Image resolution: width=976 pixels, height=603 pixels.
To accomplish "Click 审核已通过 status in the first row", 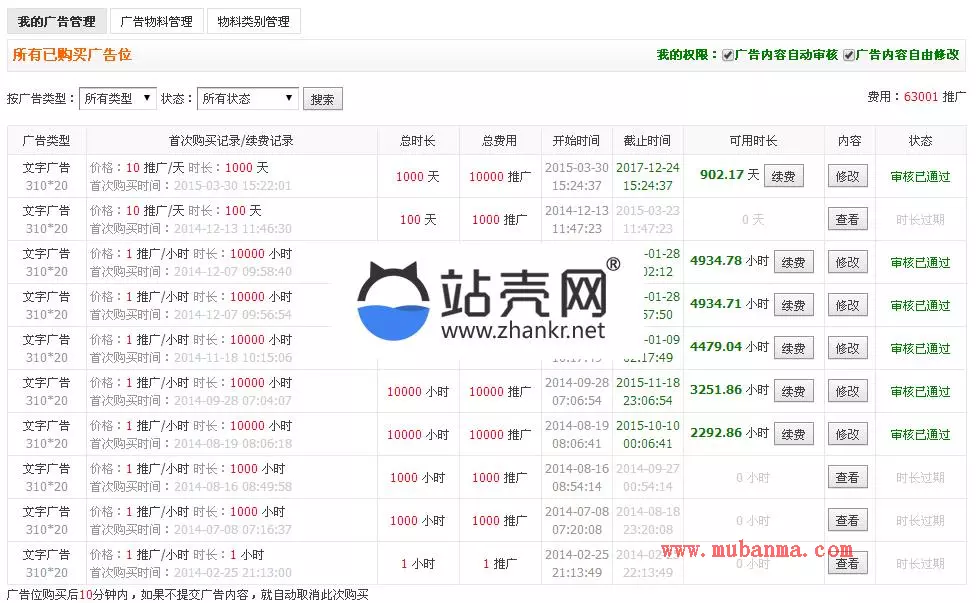I will [x=920, y=177].
